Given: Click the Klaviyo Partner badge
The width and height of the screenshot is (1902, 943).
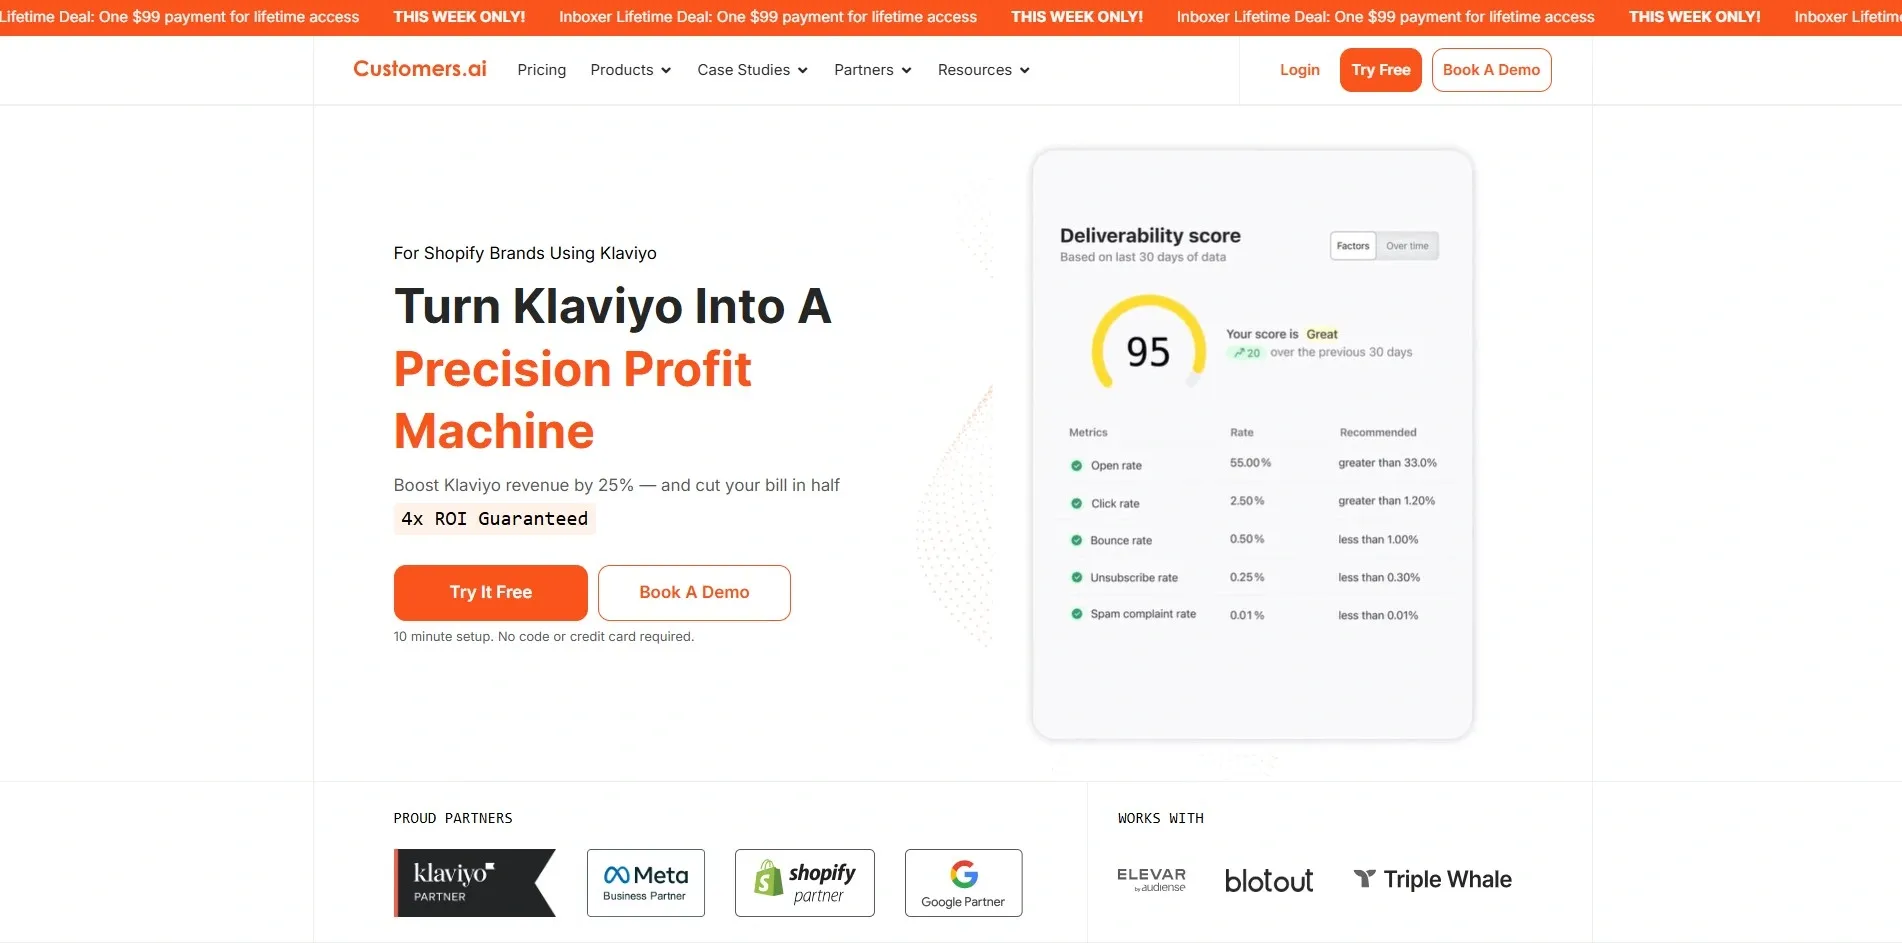Looking at the screenshot, I should 474,883.
